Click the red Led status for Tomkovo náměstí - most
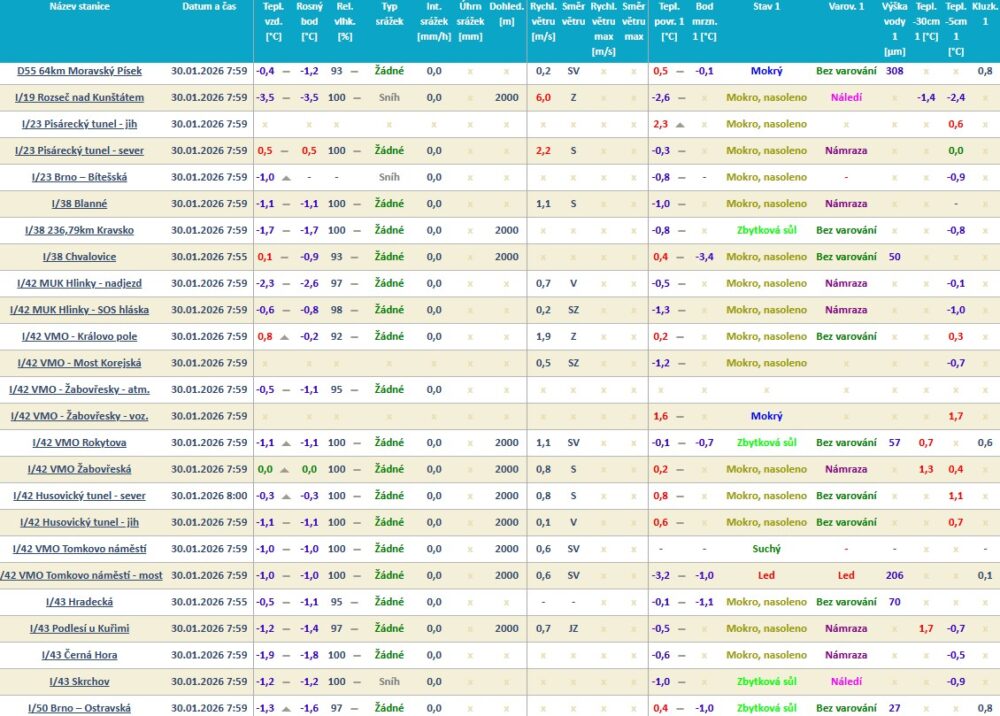Screen dimensions: 1000x716 [x=766, y=576]
